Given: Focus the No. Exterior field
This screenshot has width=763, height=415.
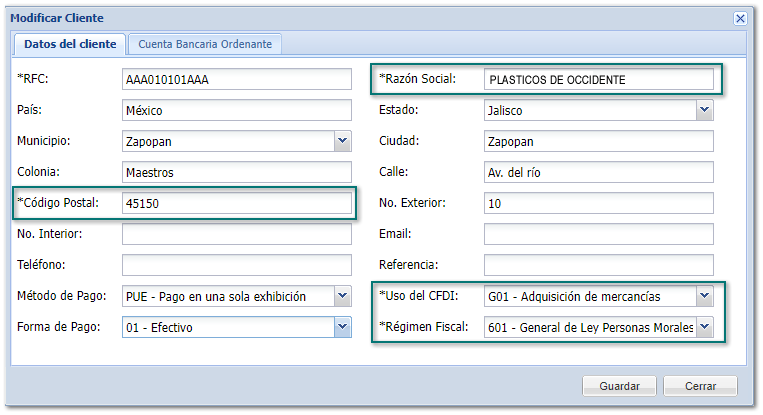Looking at the screenshot, I should coord(598,203).
